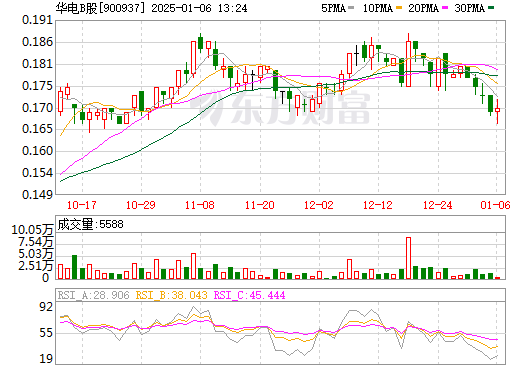This screenshot has width=520, height=365.
Task: Select the 11-08 date label
Action: 200,205
